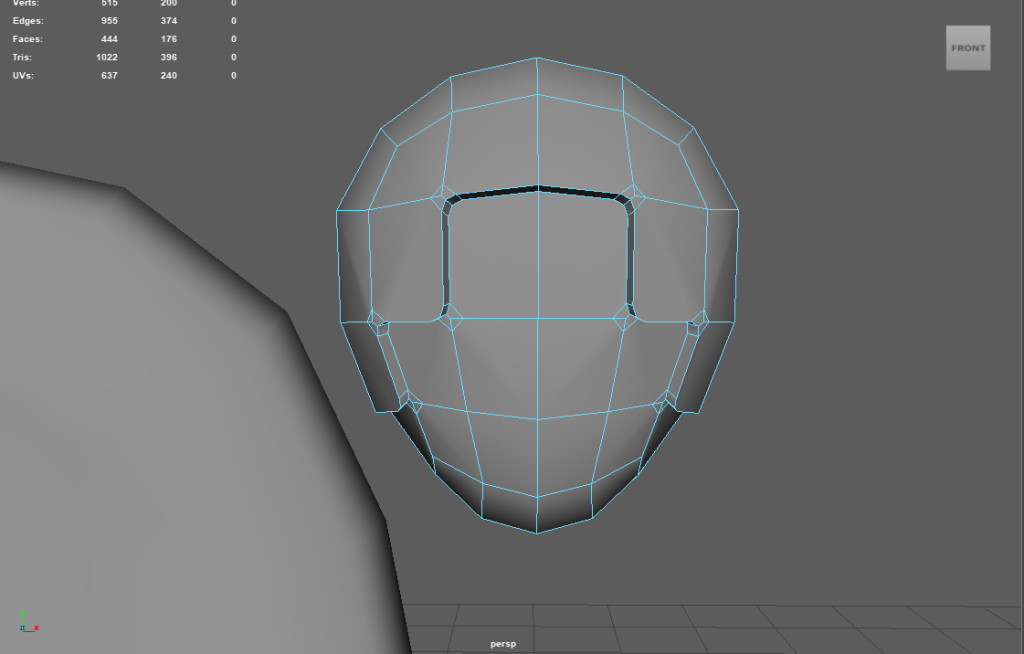Click the 1022 triangle count value
Screen dimensions: 1024x654
106,57
